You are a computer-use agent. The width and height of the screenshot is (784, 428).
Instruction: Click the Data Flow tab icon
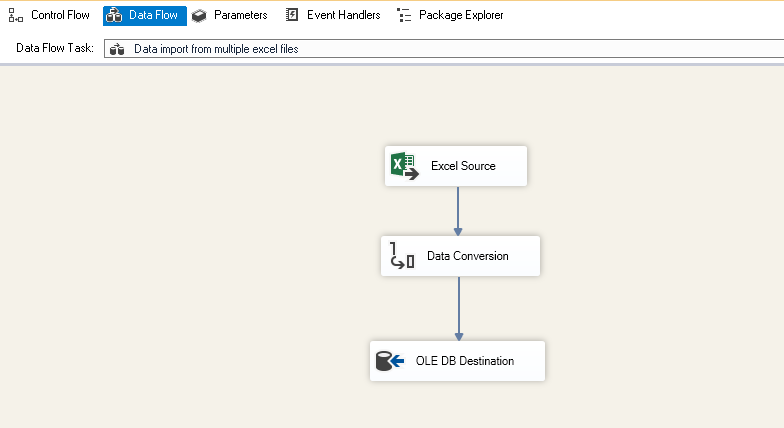pos(115,16)
